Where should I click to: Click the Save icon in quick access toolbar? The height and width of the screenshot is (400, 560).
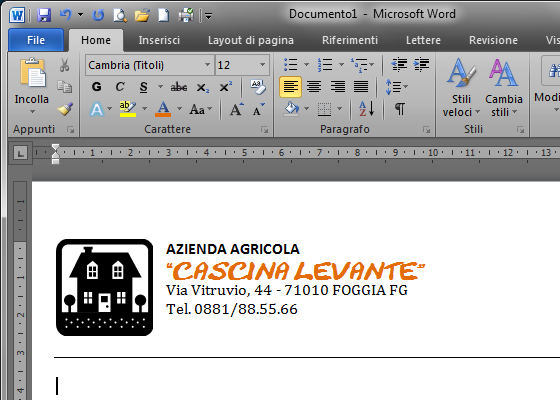(x=44, y=15)
